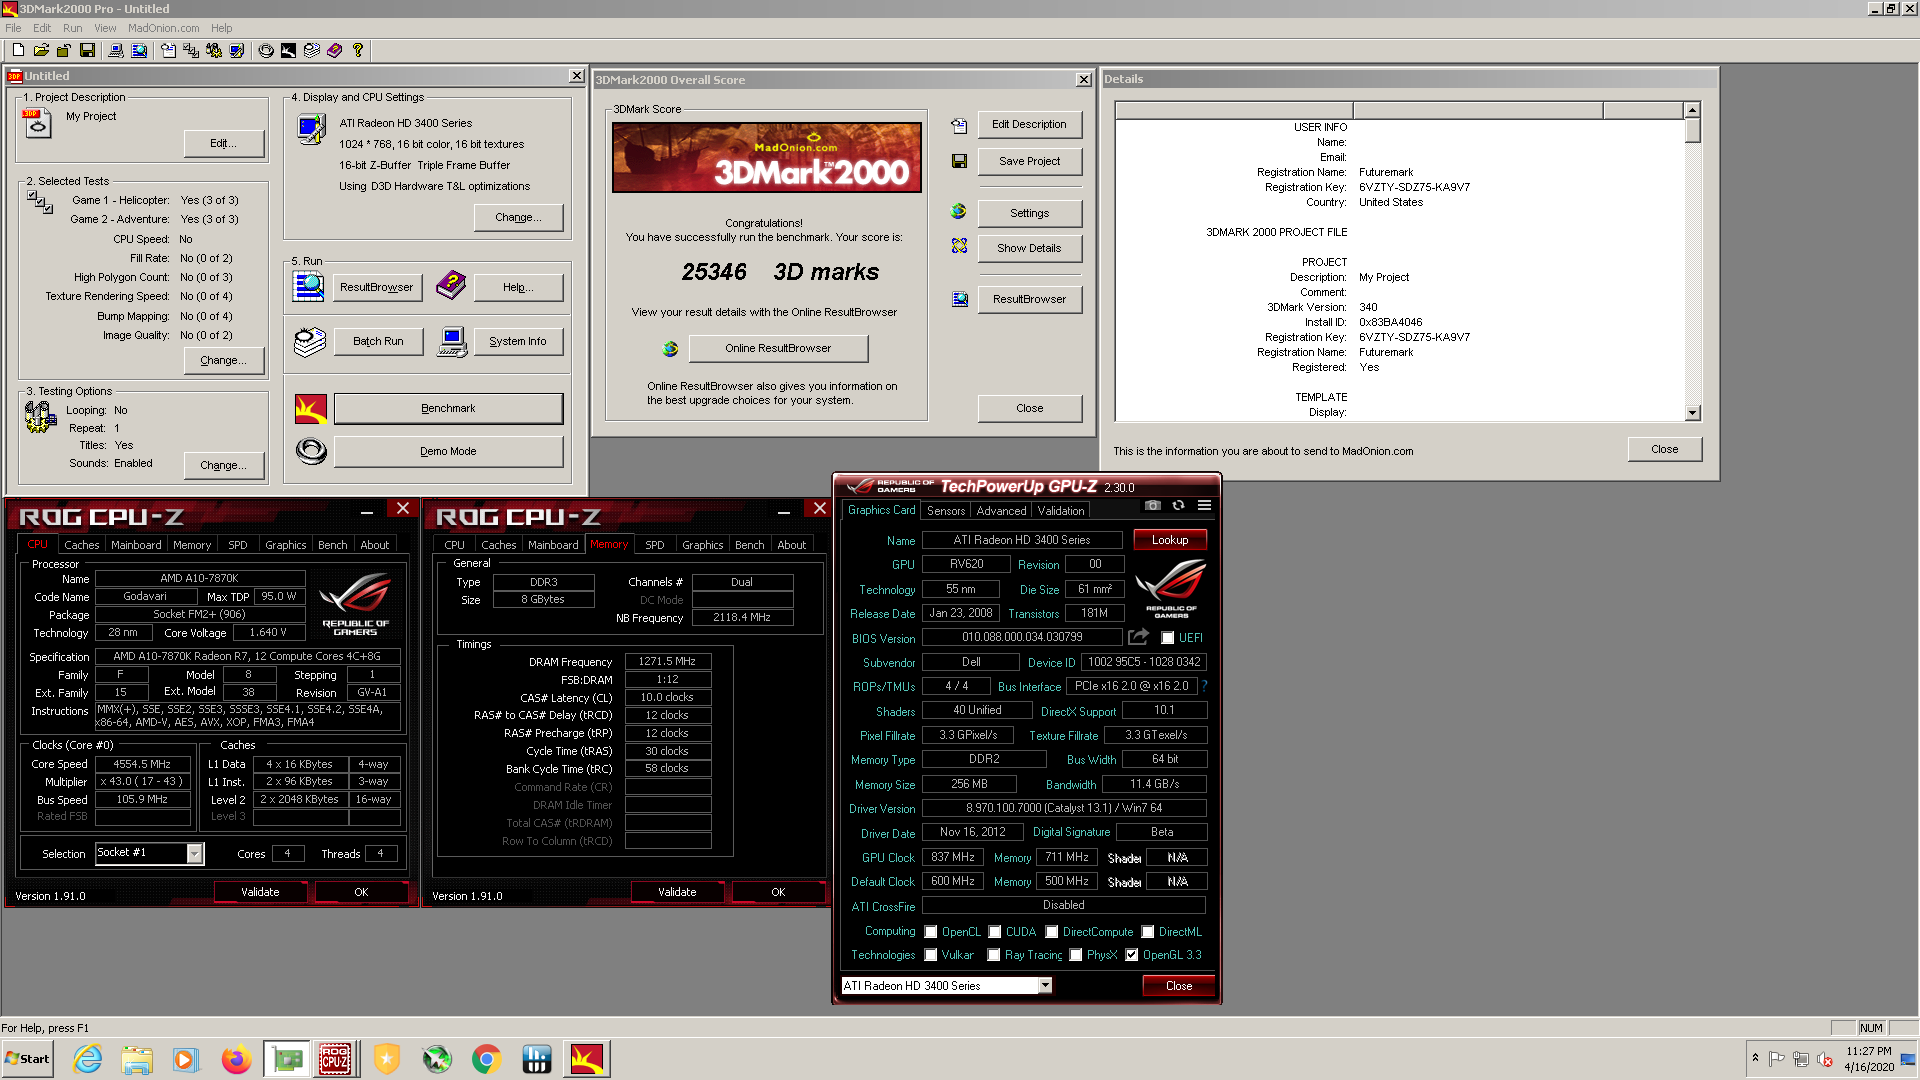Toggle the CUDA checkbox
1920x1080 pixels.
[x=995, y=932]
